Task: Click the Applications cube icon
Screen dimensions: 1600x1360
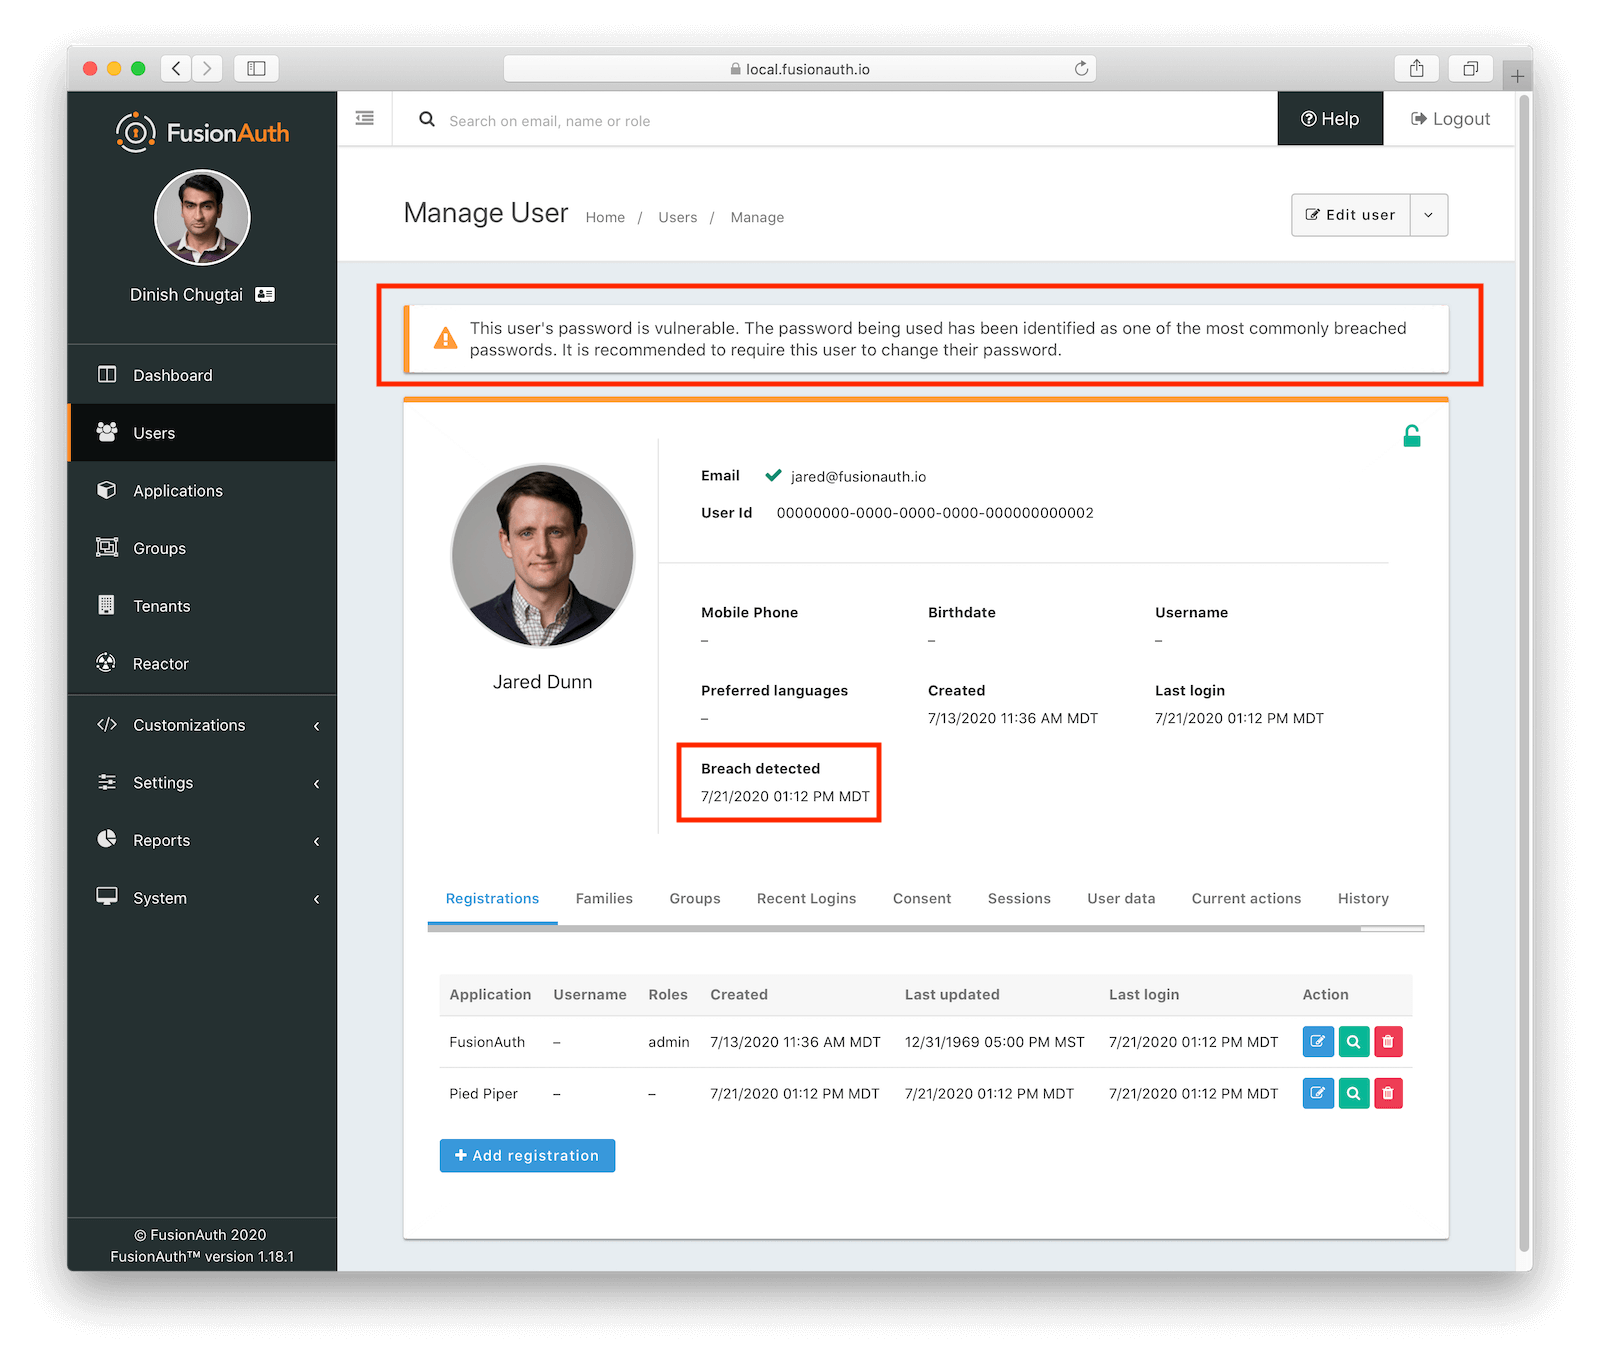Action: (x=107, y=489)
